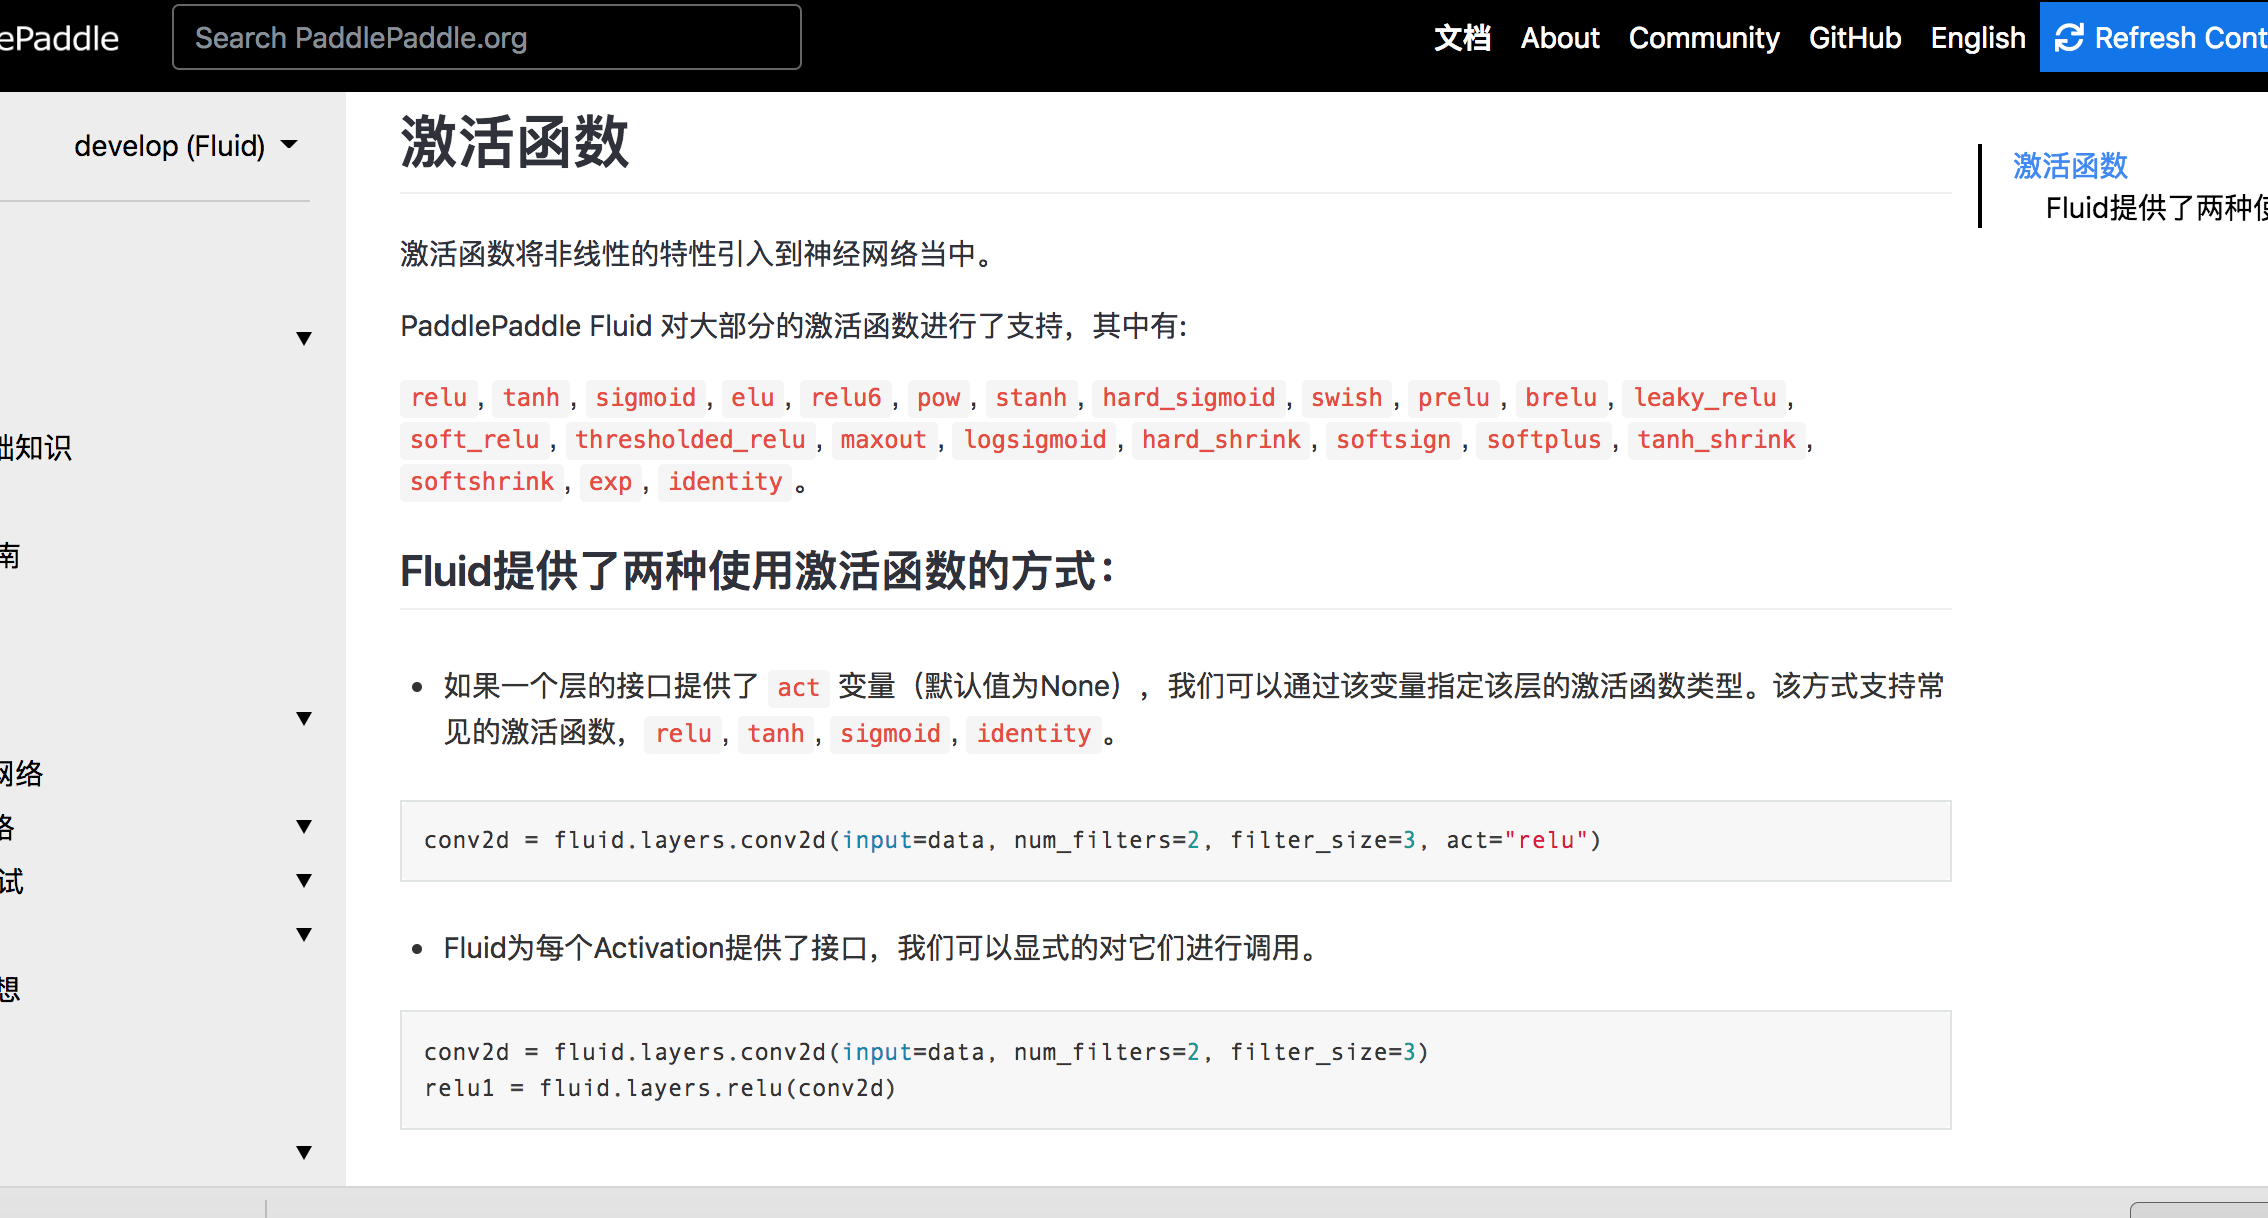Go to the Community menu

coord(1703,38)
